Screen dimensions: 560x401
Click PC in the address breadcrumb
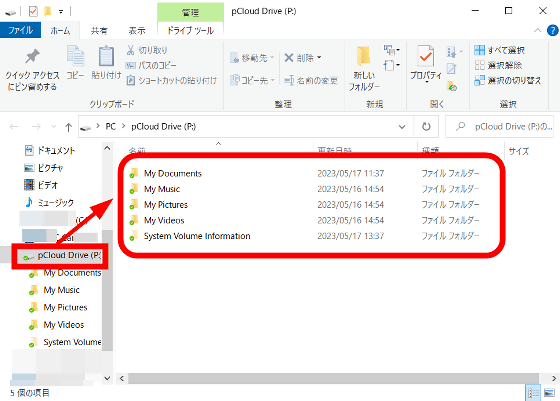tap(110, 127)
